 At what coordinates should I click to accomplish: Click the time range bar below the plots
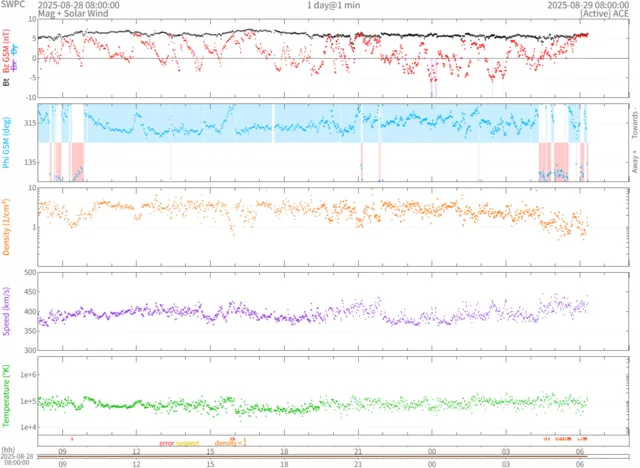(x=320, y=456)
